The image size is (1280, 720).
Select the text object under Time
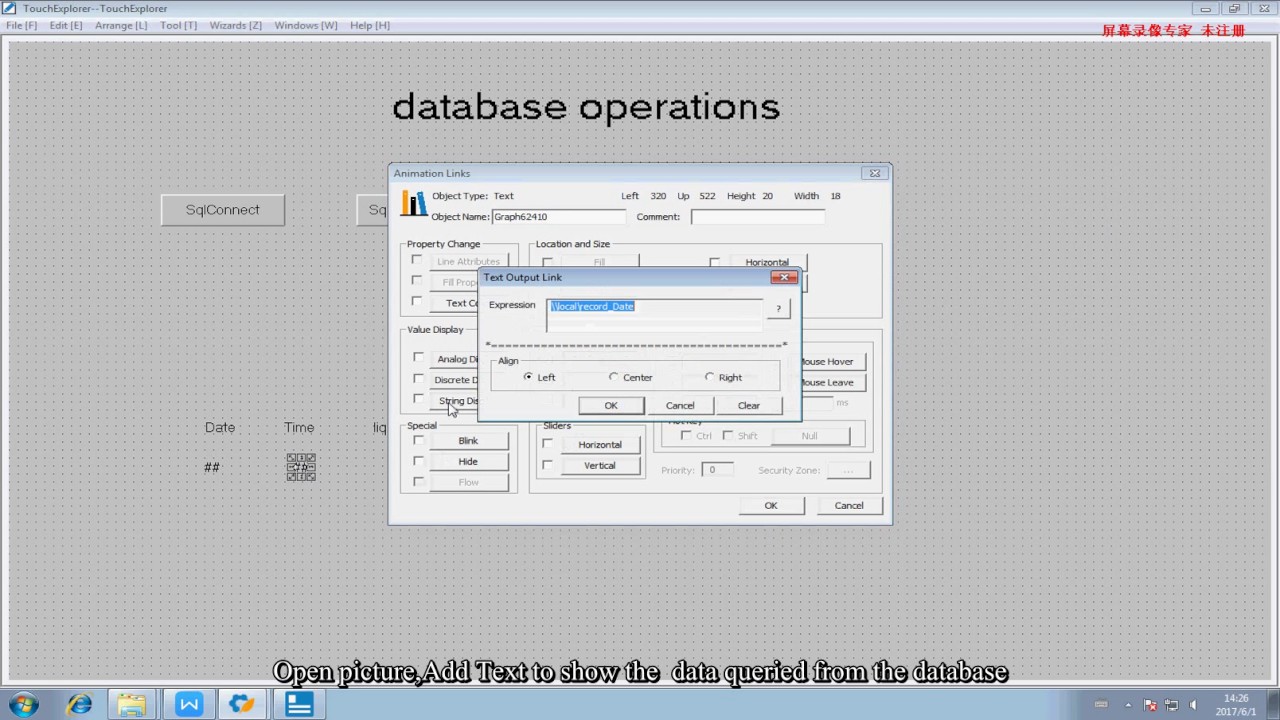coord(301,467)
